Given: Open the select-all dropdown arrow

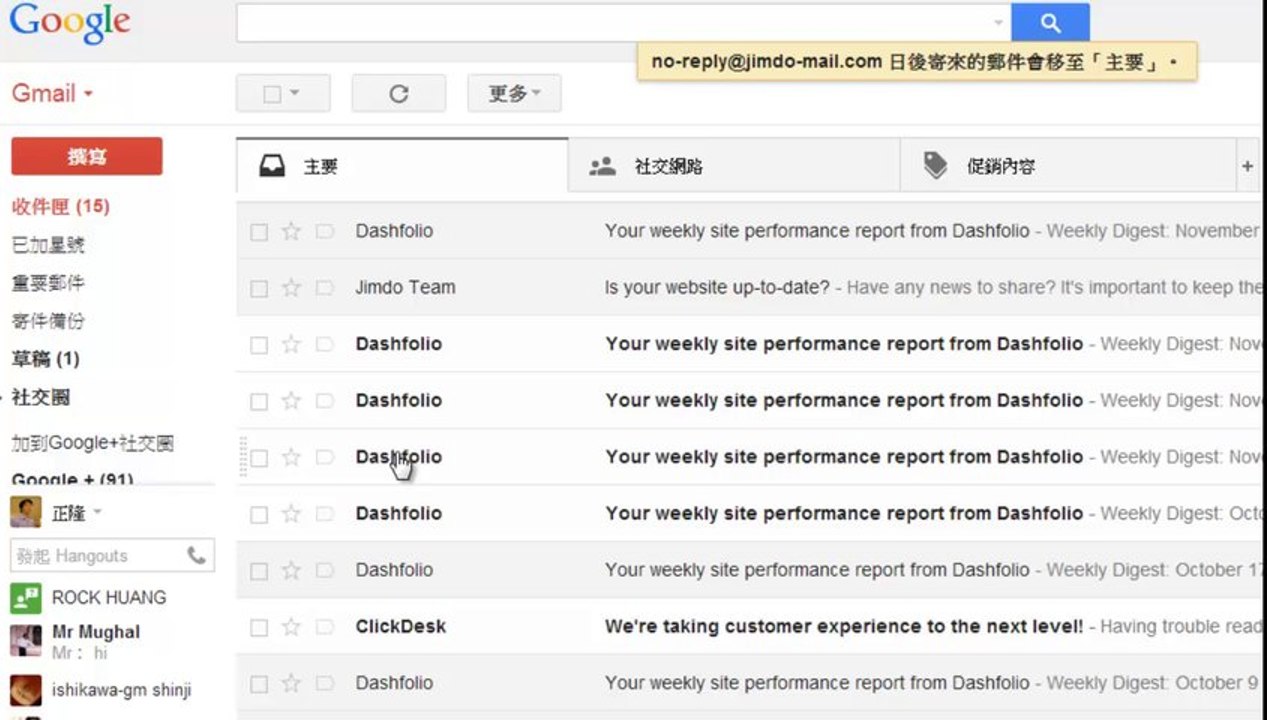Looking at the screenshot, I should click(x=295, y=93).
